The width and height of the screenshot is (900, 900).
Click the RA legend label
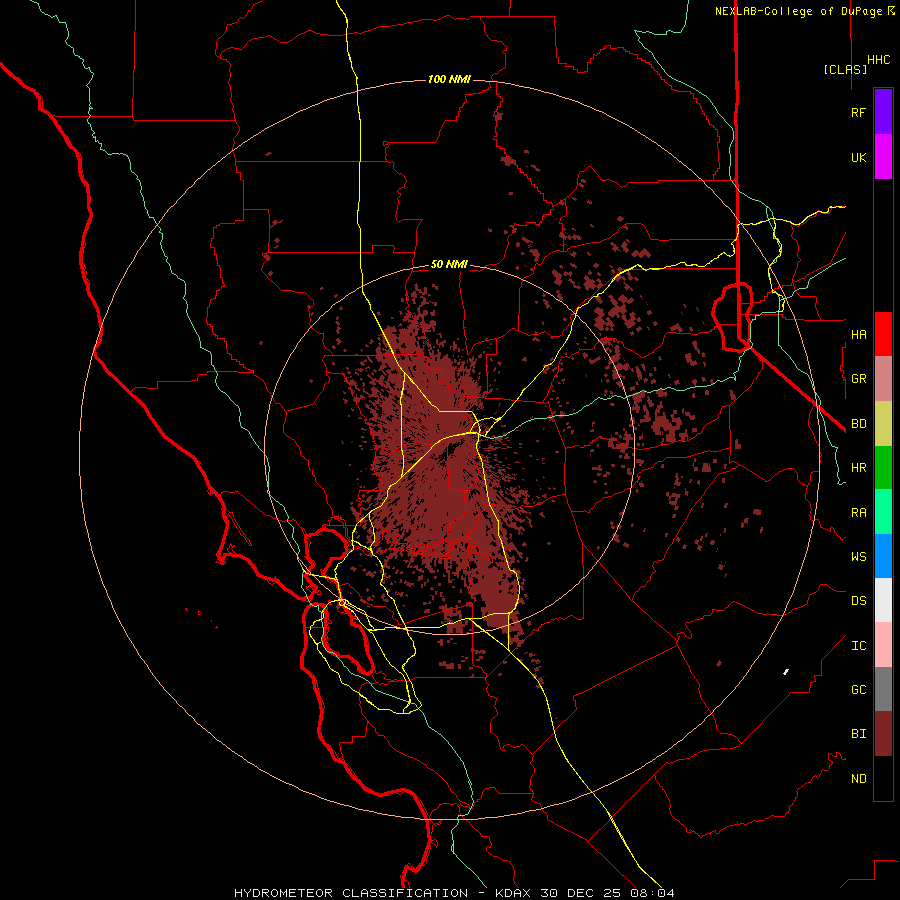[858, 513]
